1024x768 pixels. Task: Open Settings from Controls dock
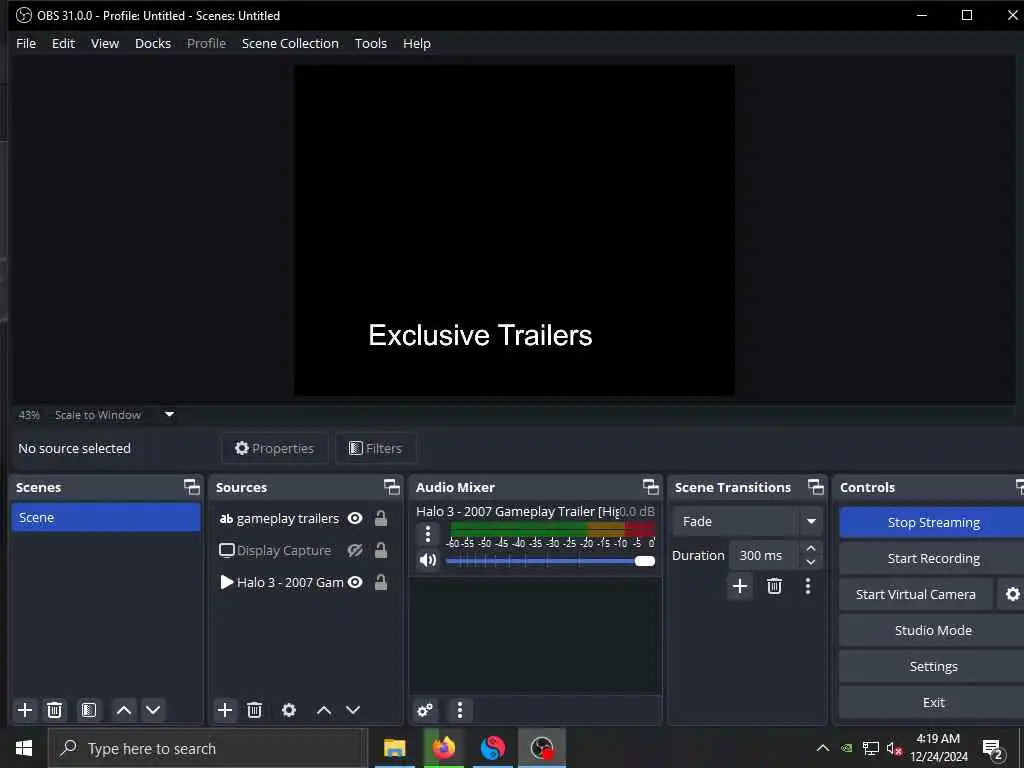pyautogui.click(x=933, y=666)
